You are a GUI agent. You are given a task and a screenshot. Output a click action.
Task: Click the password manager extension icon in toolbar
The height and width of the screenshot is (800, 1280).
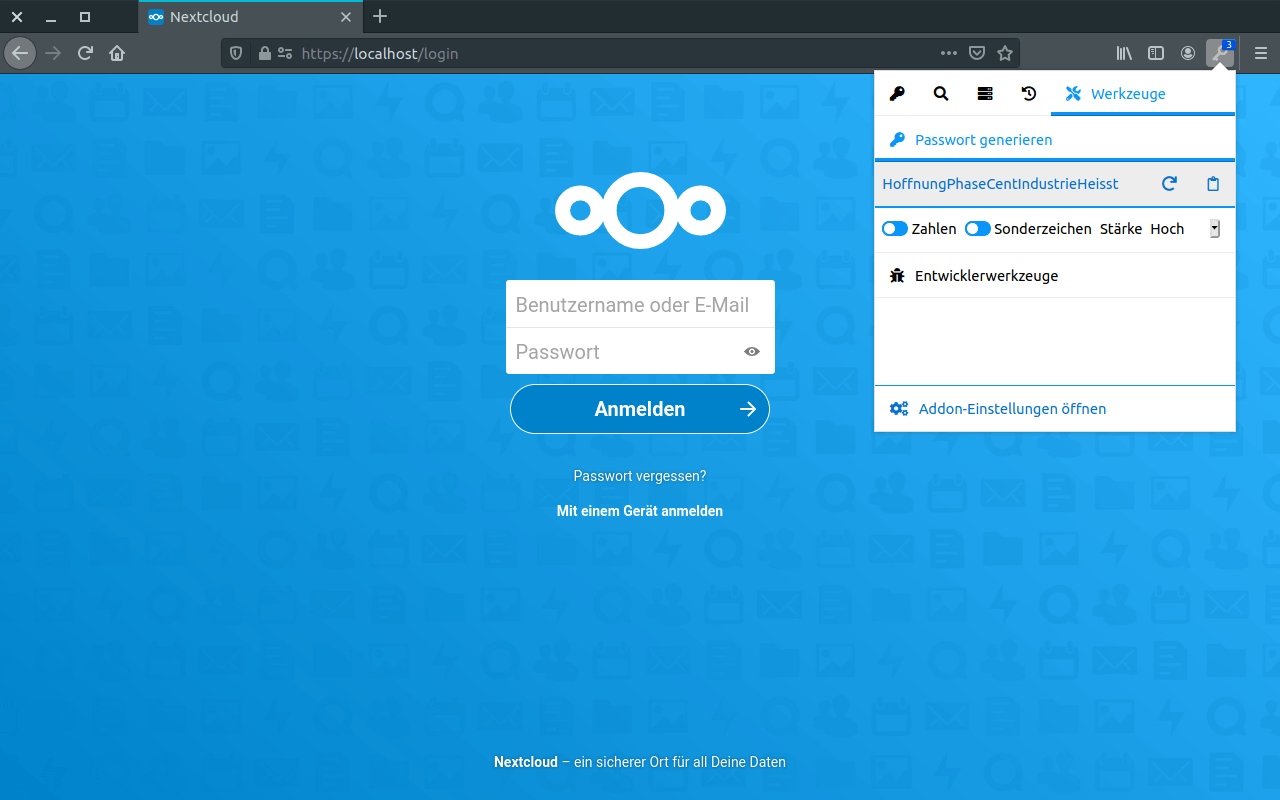pos(1220,53)
